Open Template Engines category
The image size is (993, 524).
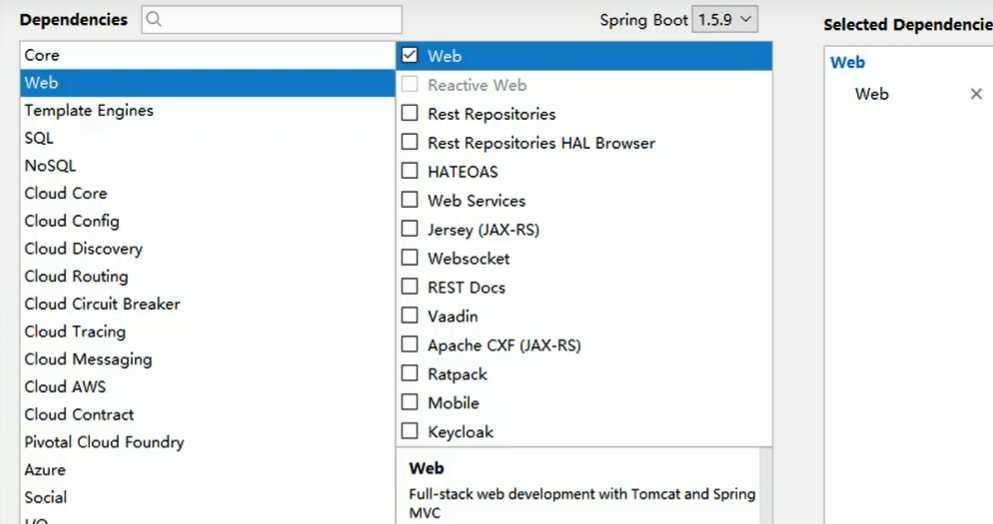tap(208, 110)
